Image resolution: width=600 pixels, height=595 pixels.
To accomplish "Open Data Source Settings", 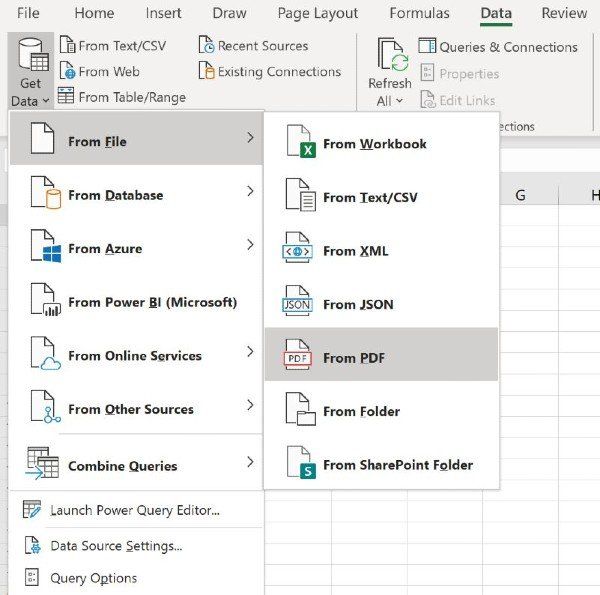I will (x=115, y=546).
